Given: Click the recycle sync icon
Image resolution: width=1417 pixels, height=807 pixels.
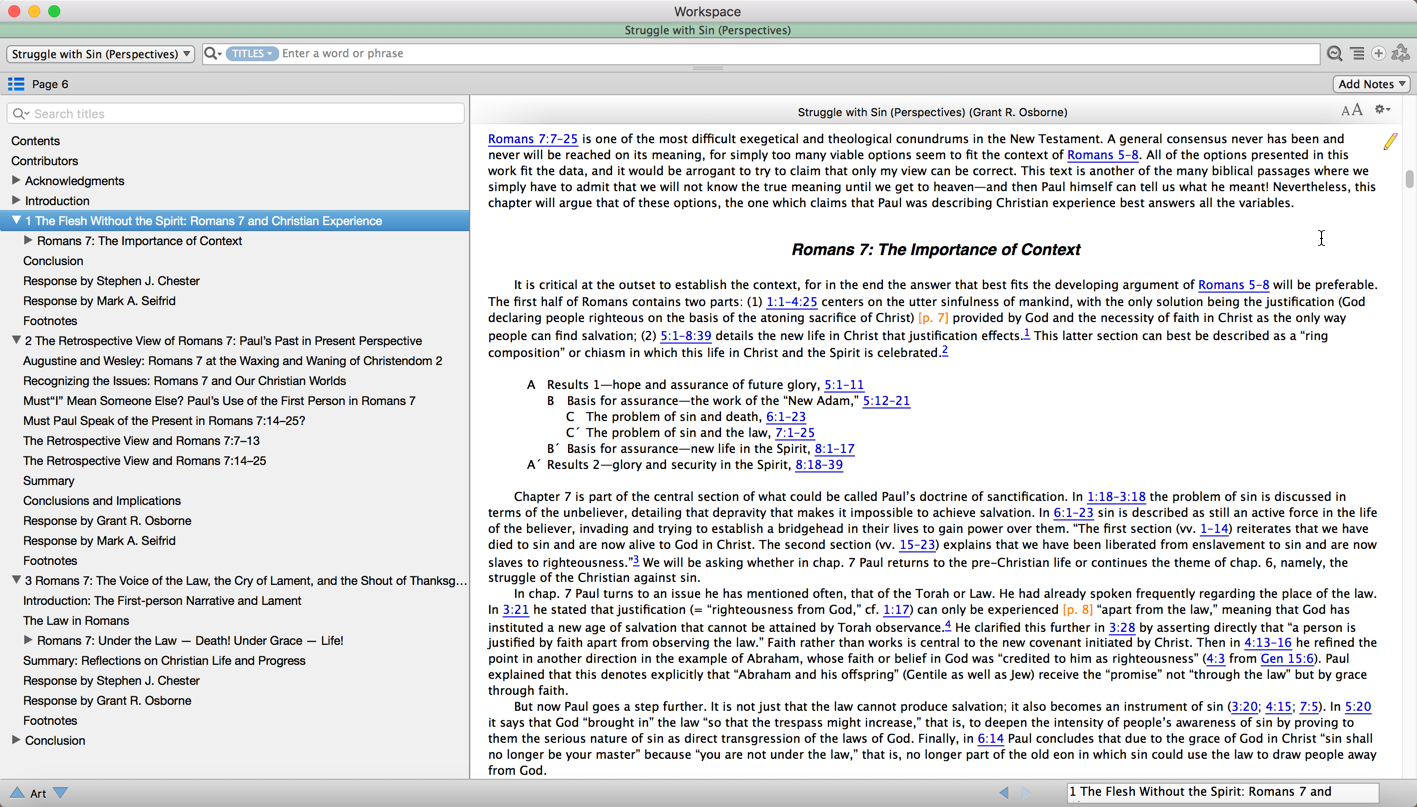Looking at the screenshot, I should click(1401, 54).
